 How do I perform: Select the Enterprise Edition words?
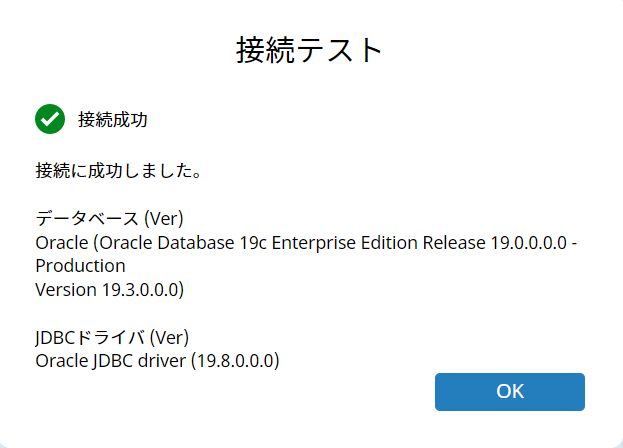(x=345, y=243)
